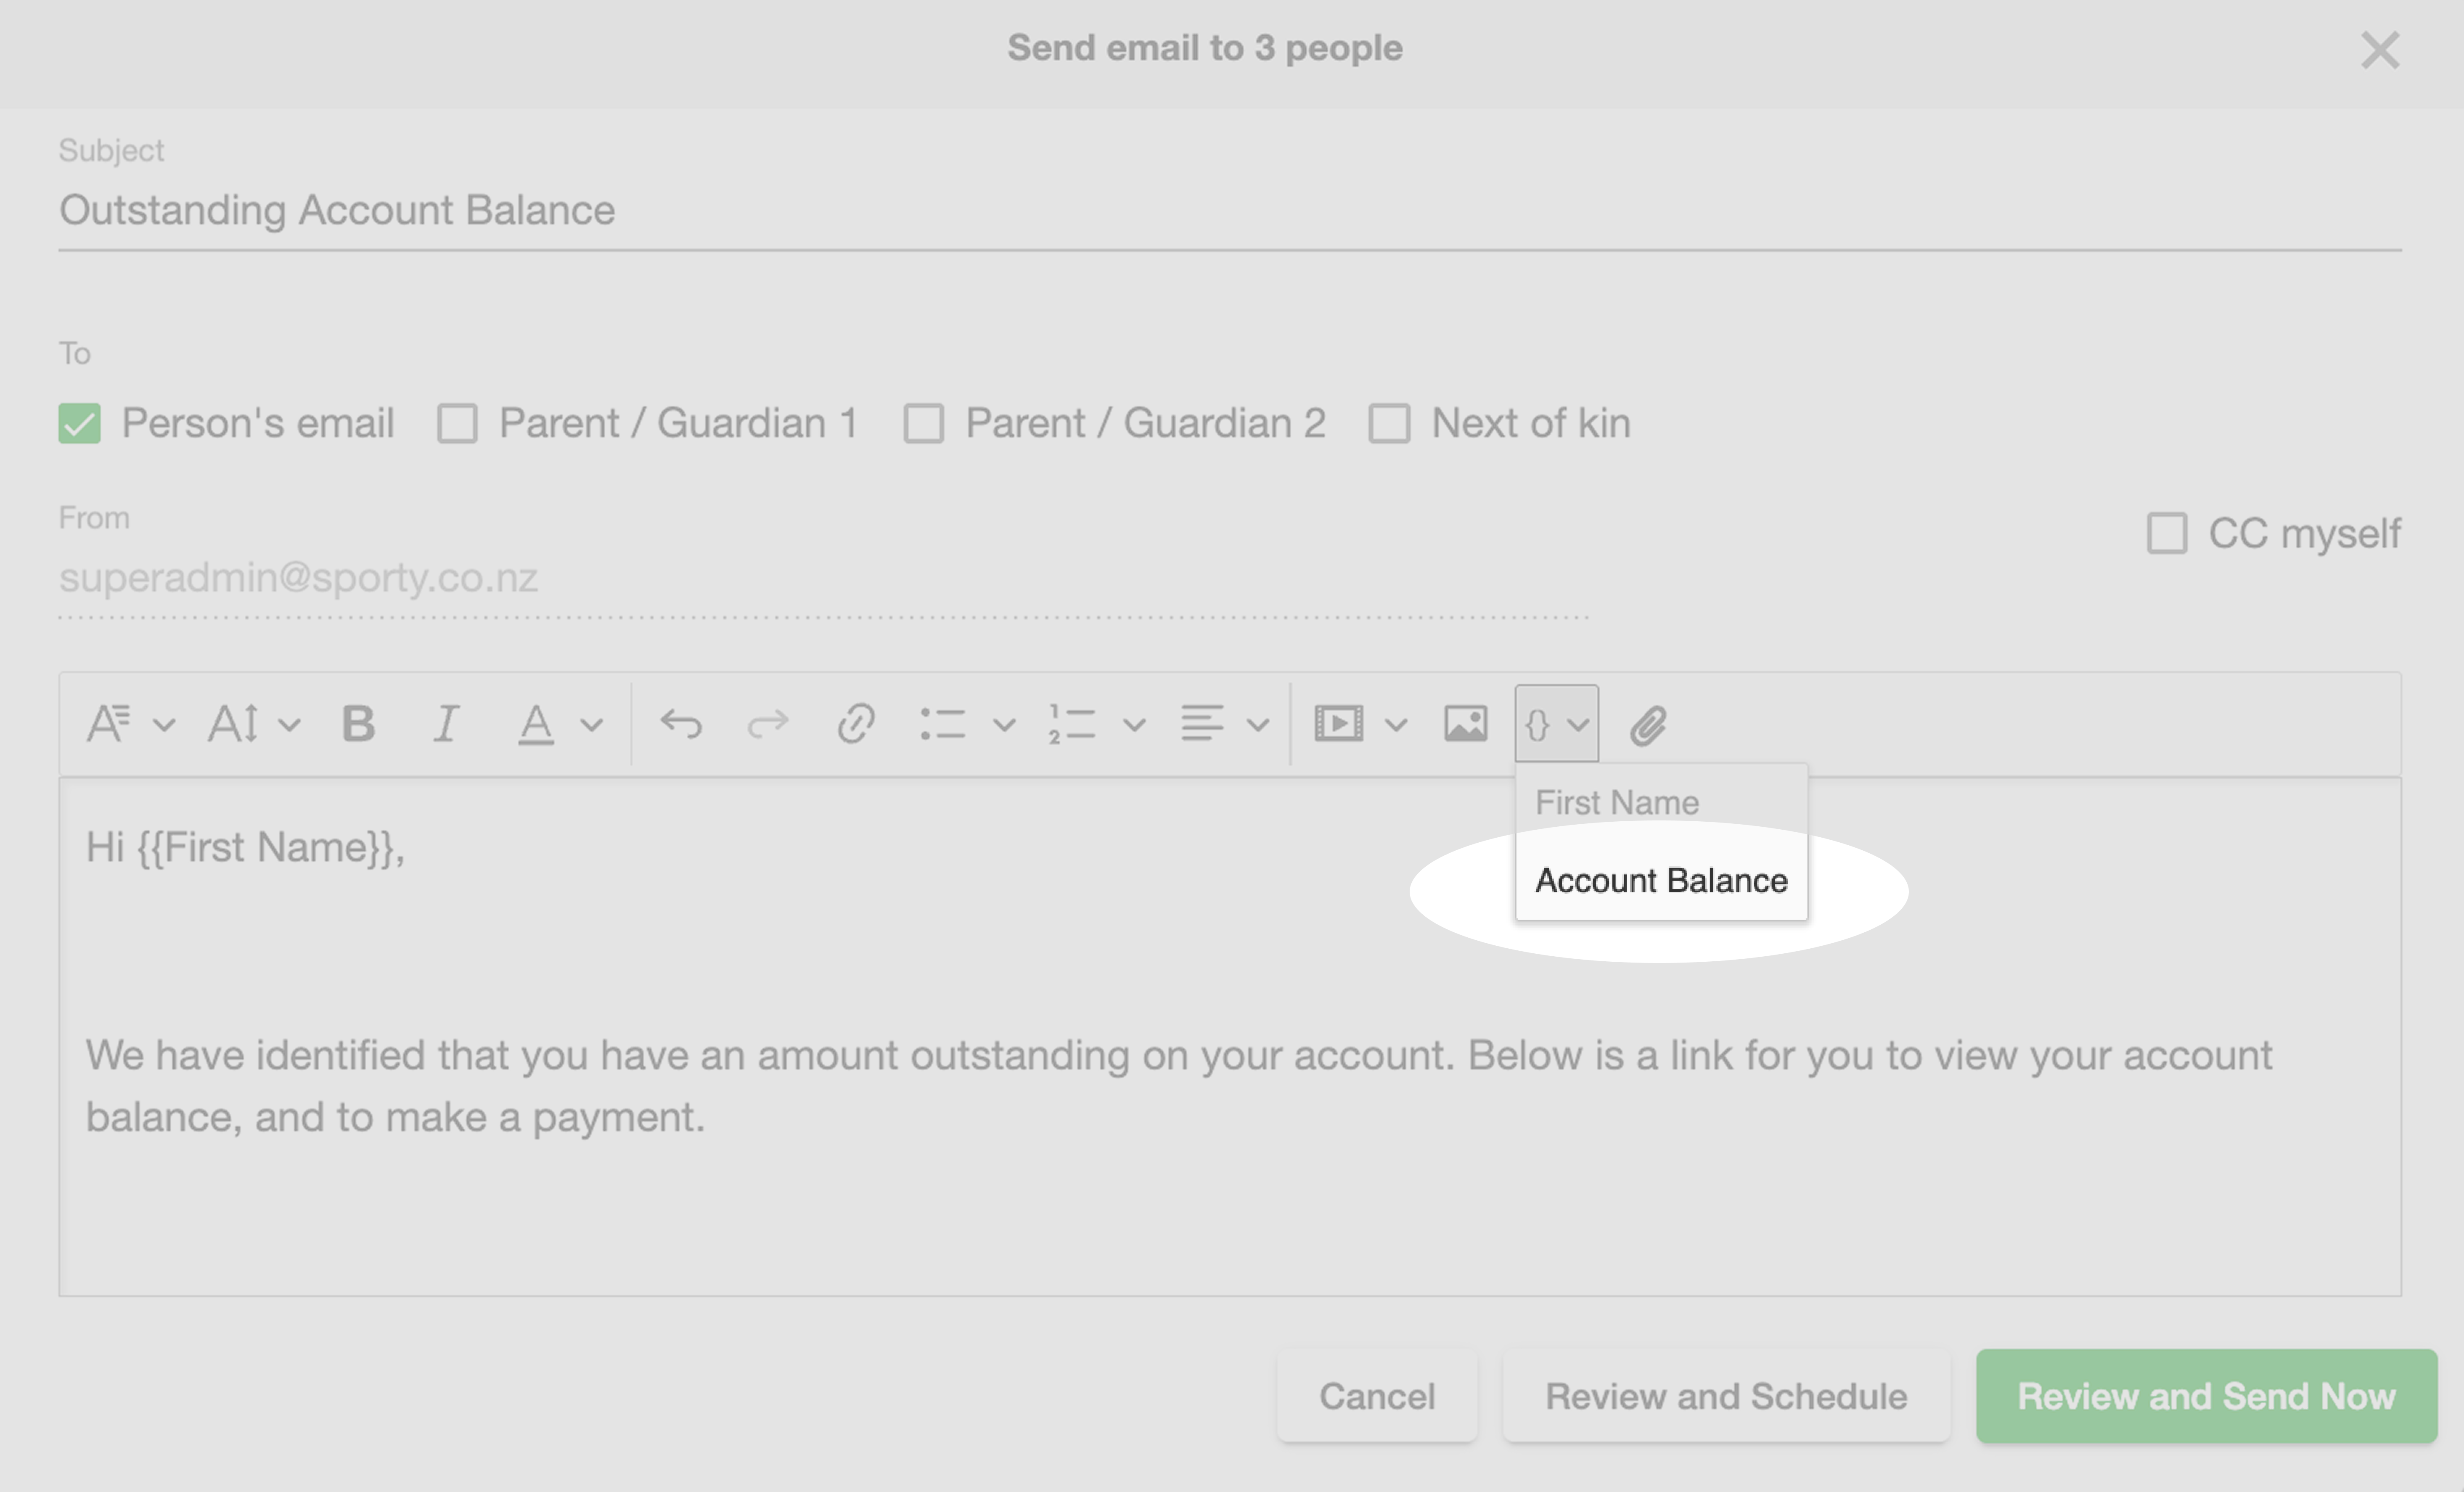Uncheck the Person's email checkbox
Viewport: 2464px width, 1492px height.
[x=80, y=423]
